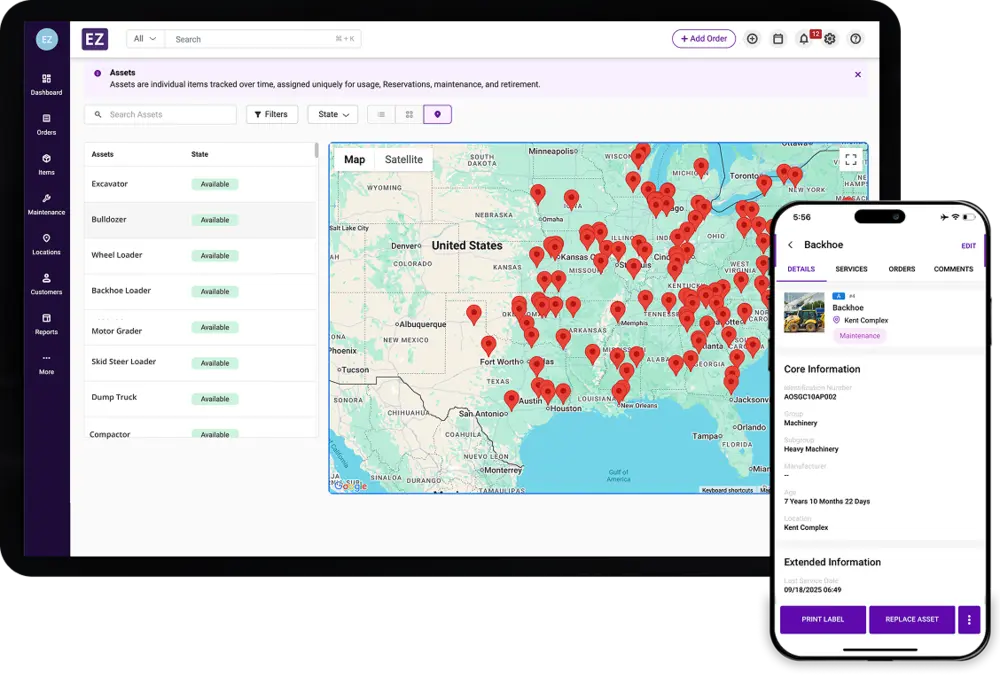Switch to list view toggle

coord(381,115)
